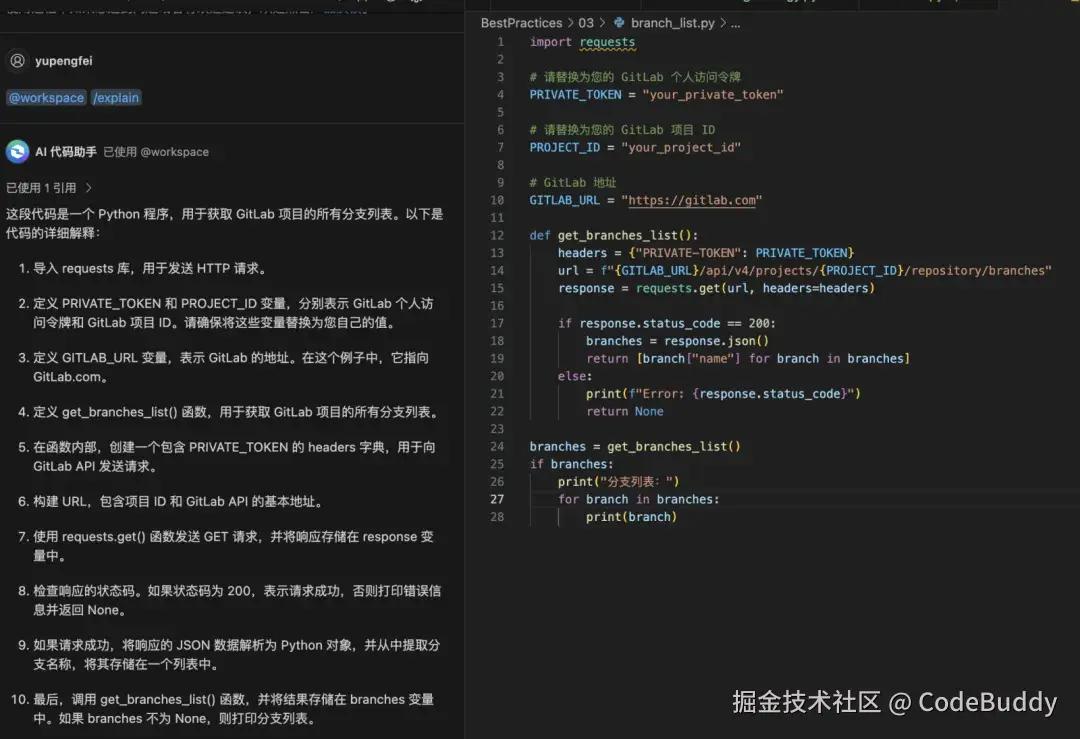Place cursor on the PRIVATE_TOKEN variable

coord(575,94)
